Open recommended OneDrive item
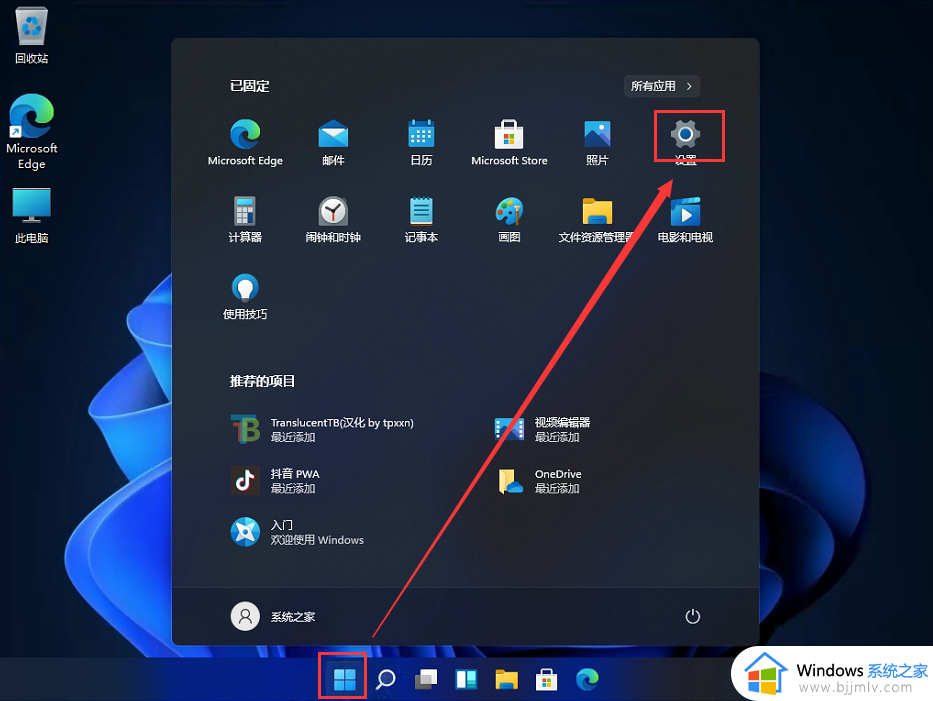This screenshot has height=701, width=933. coord(540,481)
